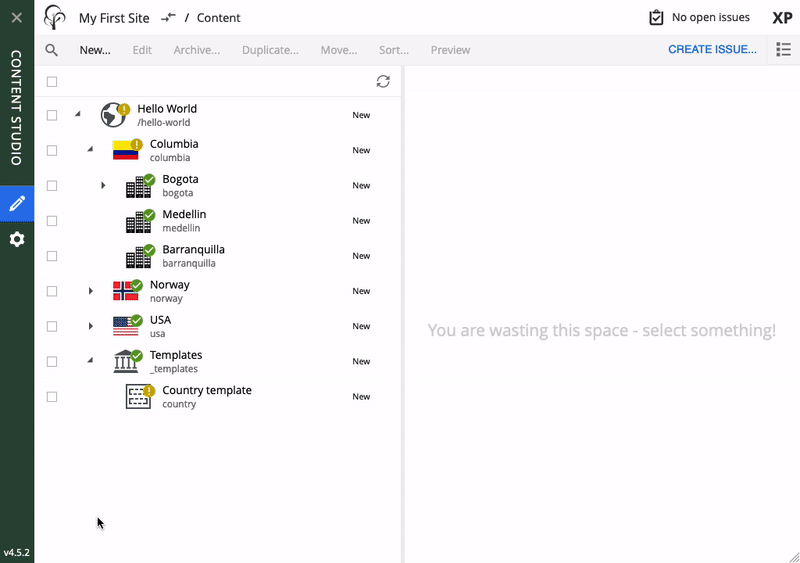Check the Hello World row checkbox
This screenshot has height=563, width=800.
[x=52, y=115]
